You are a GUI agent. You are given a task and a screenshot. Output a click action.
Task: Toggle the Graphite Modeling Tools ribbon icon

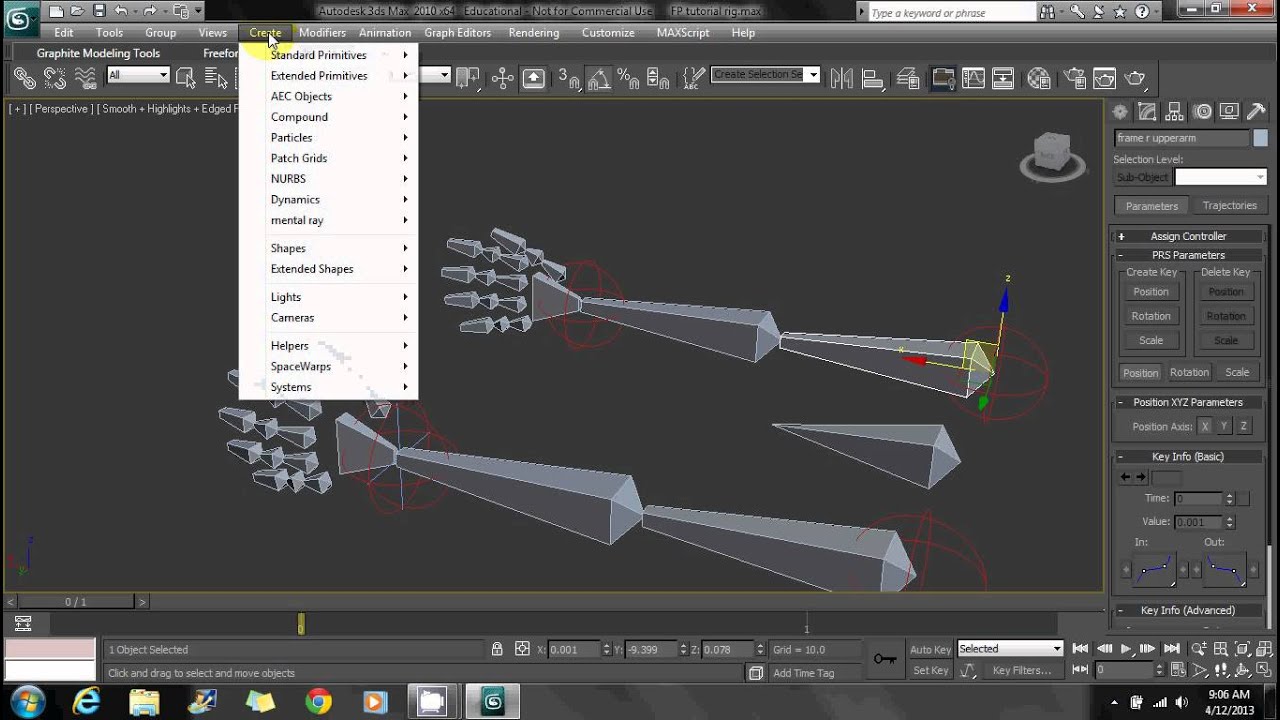[942, 78]
